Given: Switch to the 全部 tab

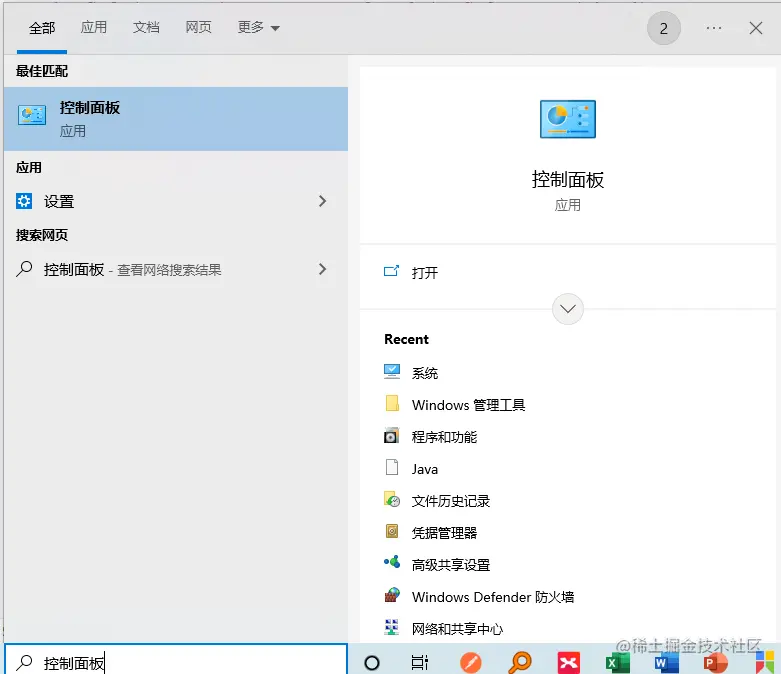Looking at the screenshot, I should pos(42,28).
